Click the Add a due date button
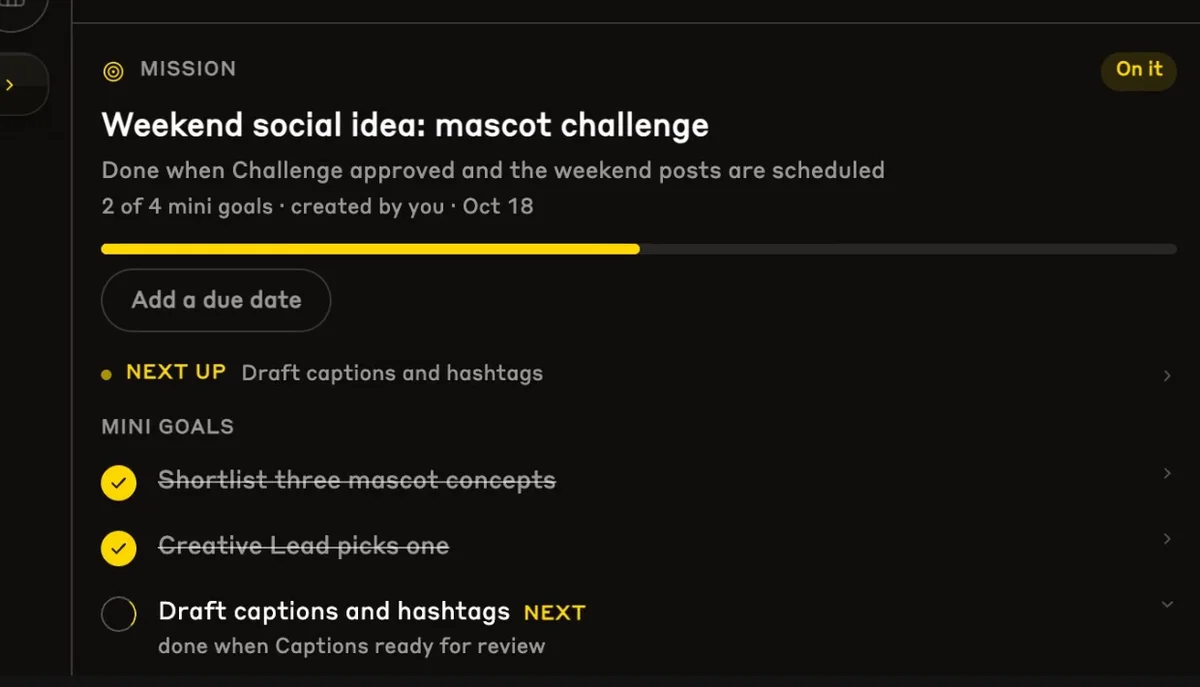 tap(216, 300)
